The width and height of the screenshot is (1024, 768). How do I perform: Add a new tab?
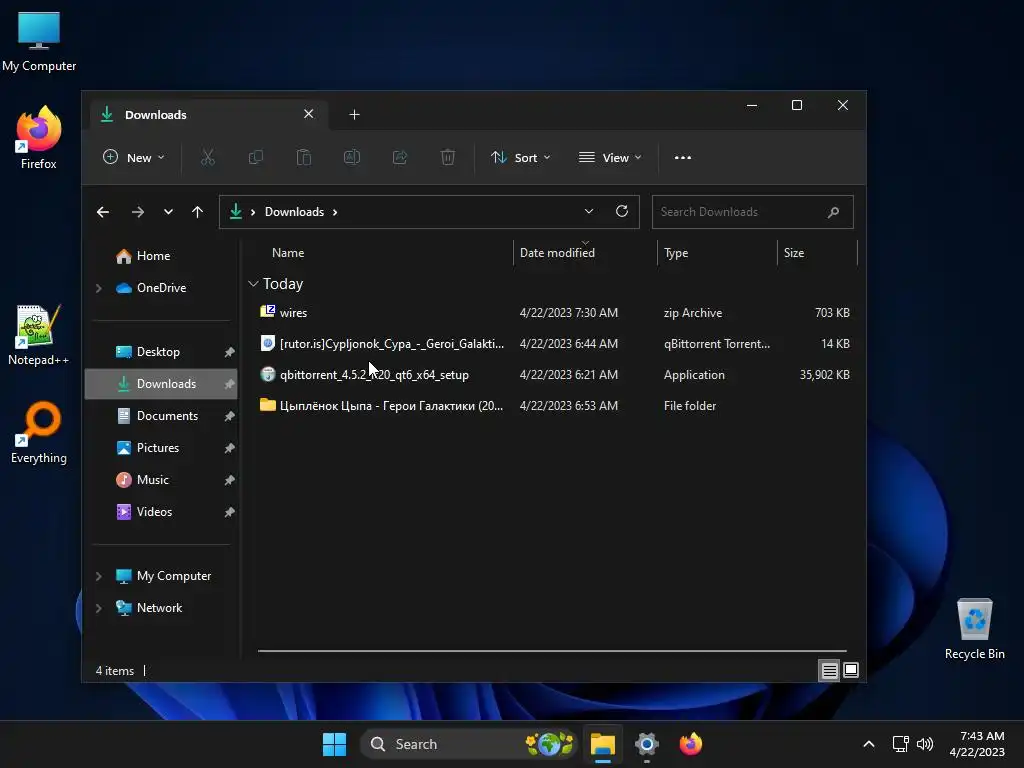[354, 114]
